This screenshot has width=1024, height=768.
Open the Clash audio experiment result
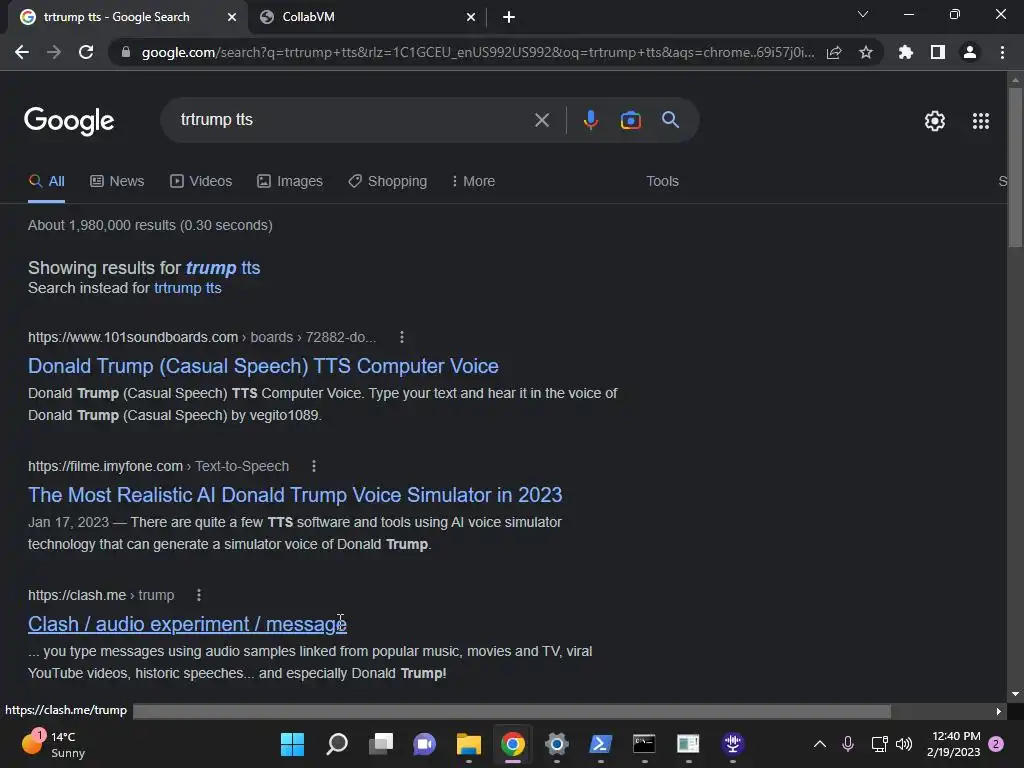point(187,624)
